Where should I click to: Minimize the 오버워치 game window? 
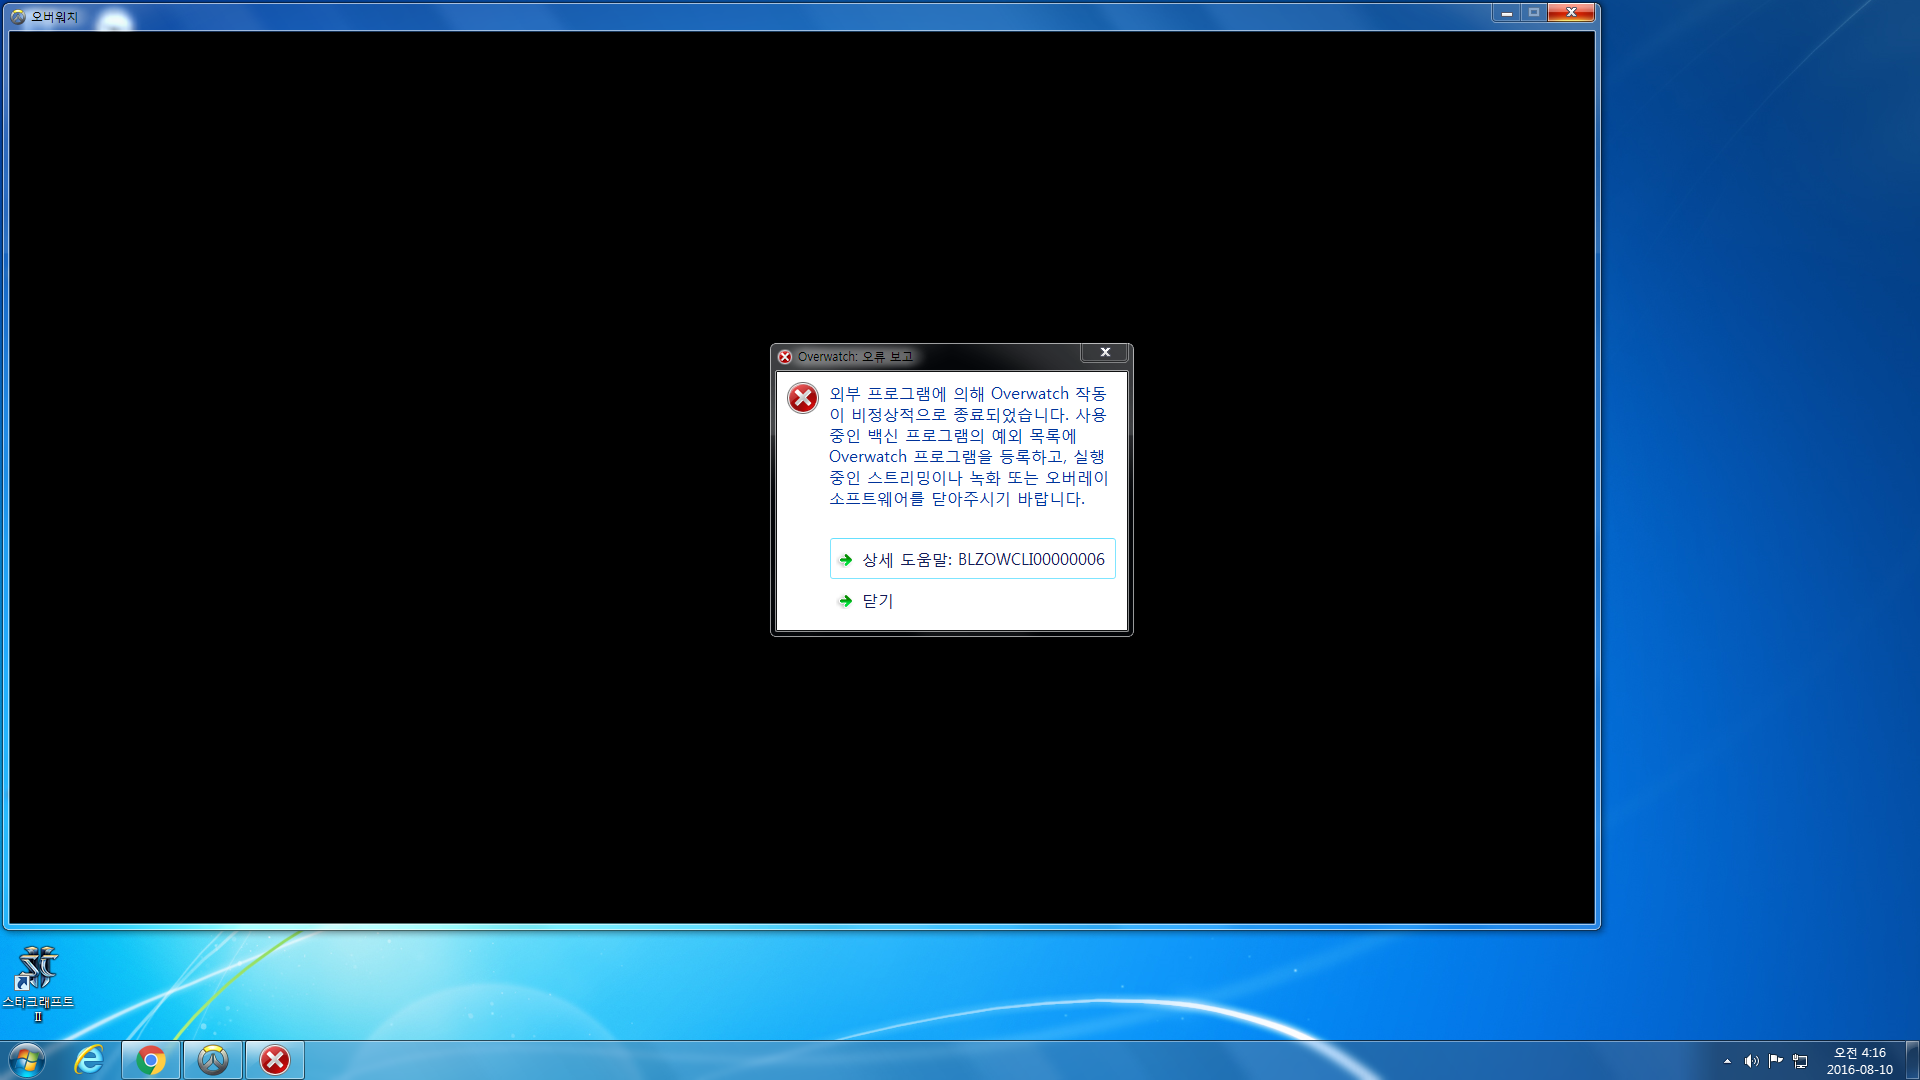[1506, 12]
